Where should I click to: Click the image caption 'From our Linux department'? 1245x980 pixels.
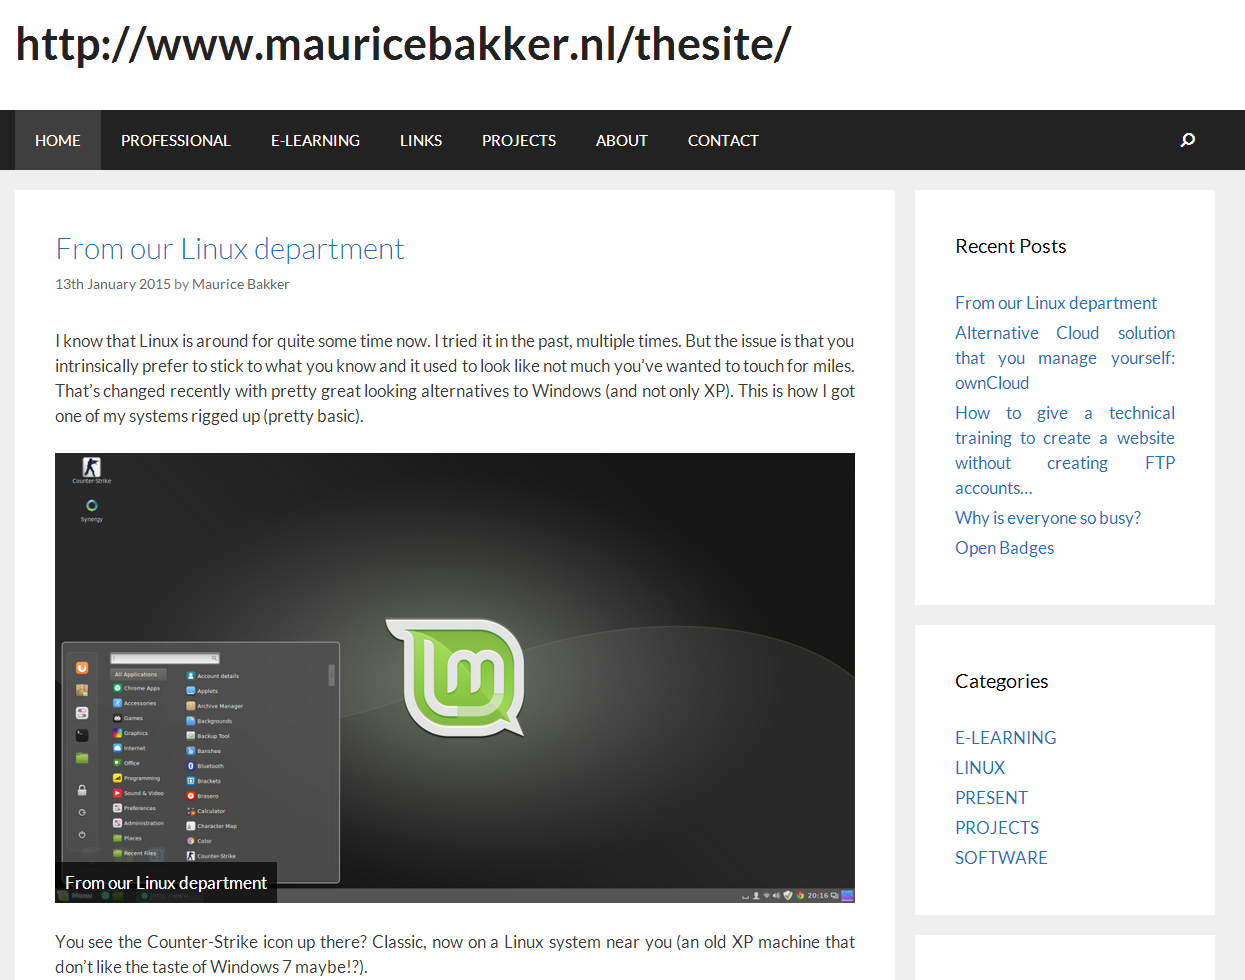166,883
